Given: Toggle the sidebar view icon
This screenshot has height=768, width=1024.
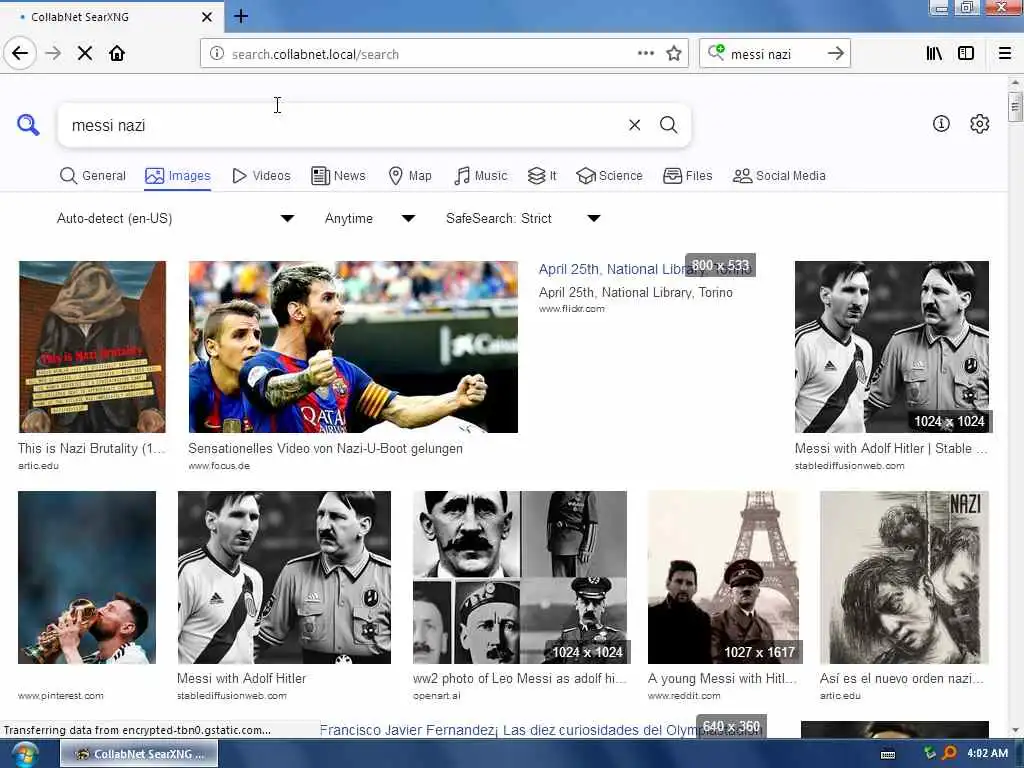Looking at the screenshot, I should (x=966, y=53).
